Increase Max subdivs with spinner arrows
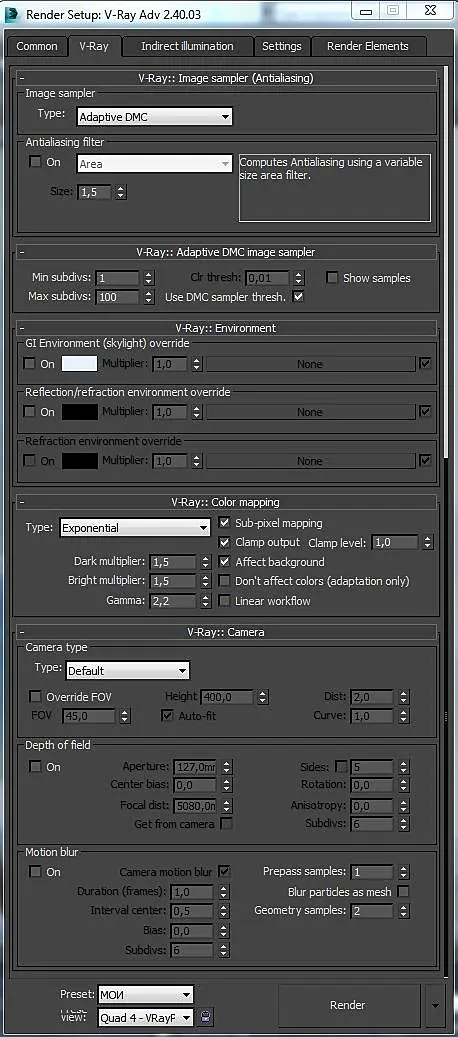458x1037 pixels. pos(149,294)
